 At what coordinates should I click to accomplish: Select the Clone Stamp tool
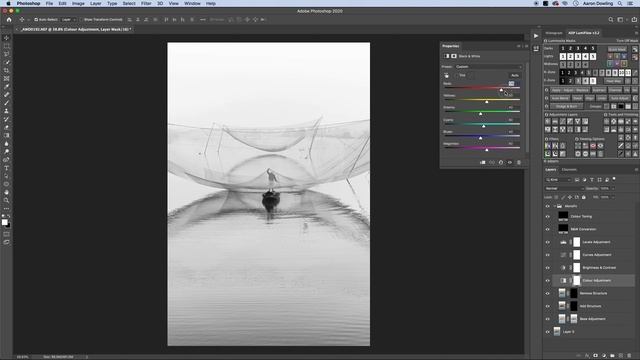point(6,111)
